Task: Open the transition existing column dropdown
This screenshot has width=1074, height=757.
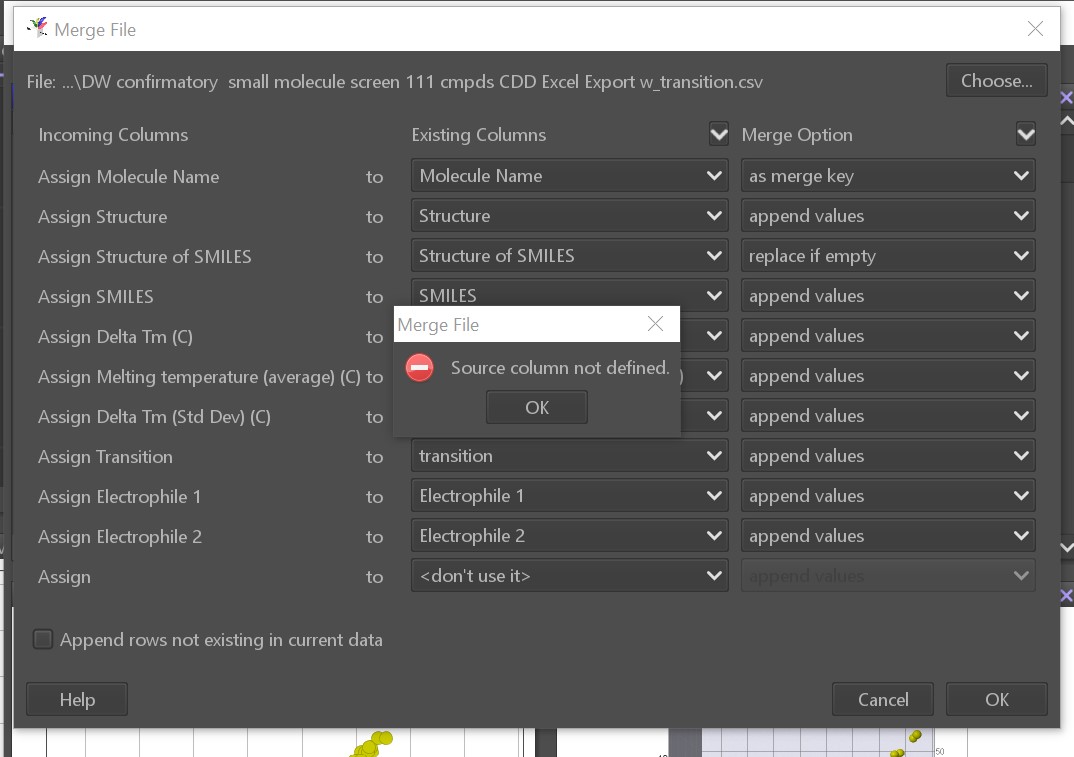Action: 569,456
